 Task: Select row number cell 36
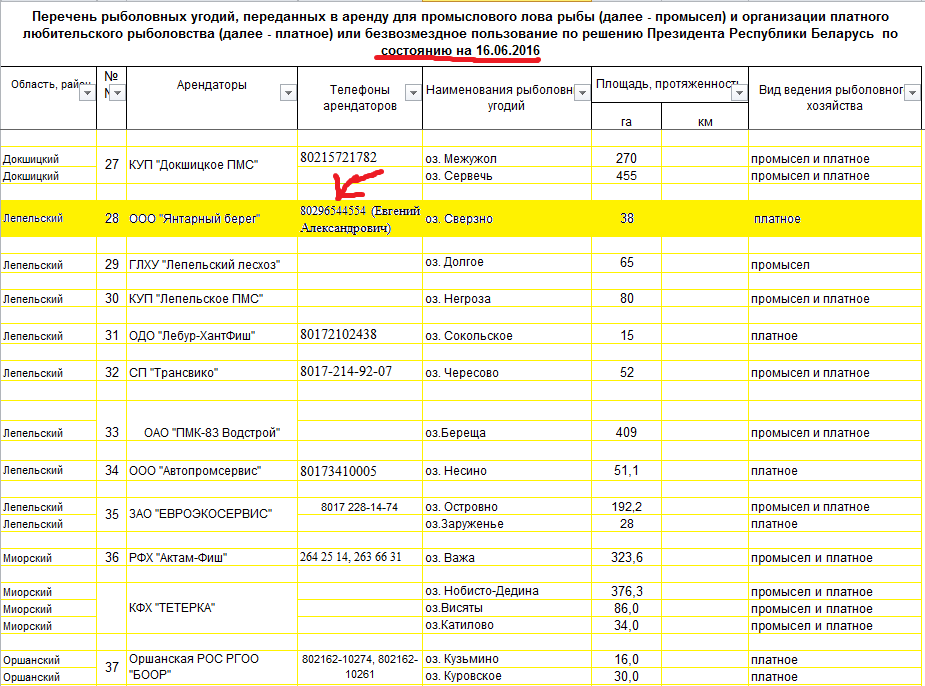tap(112, 557)
